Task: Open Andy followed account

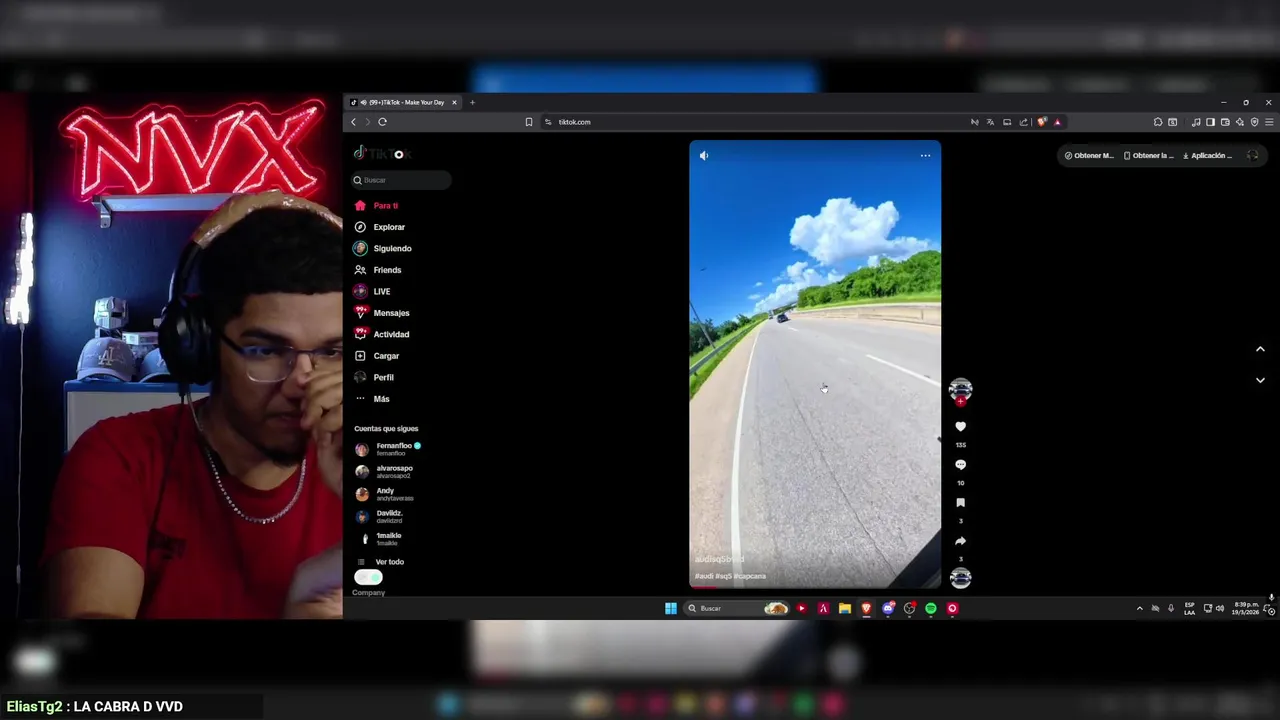Action: click(x=384, y=494)
